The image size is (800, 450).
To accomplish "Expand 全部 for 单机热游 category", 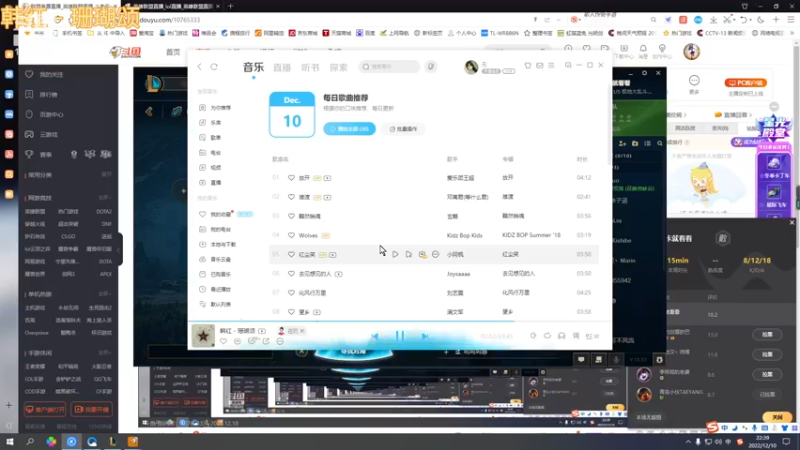I will click(105, 294).
